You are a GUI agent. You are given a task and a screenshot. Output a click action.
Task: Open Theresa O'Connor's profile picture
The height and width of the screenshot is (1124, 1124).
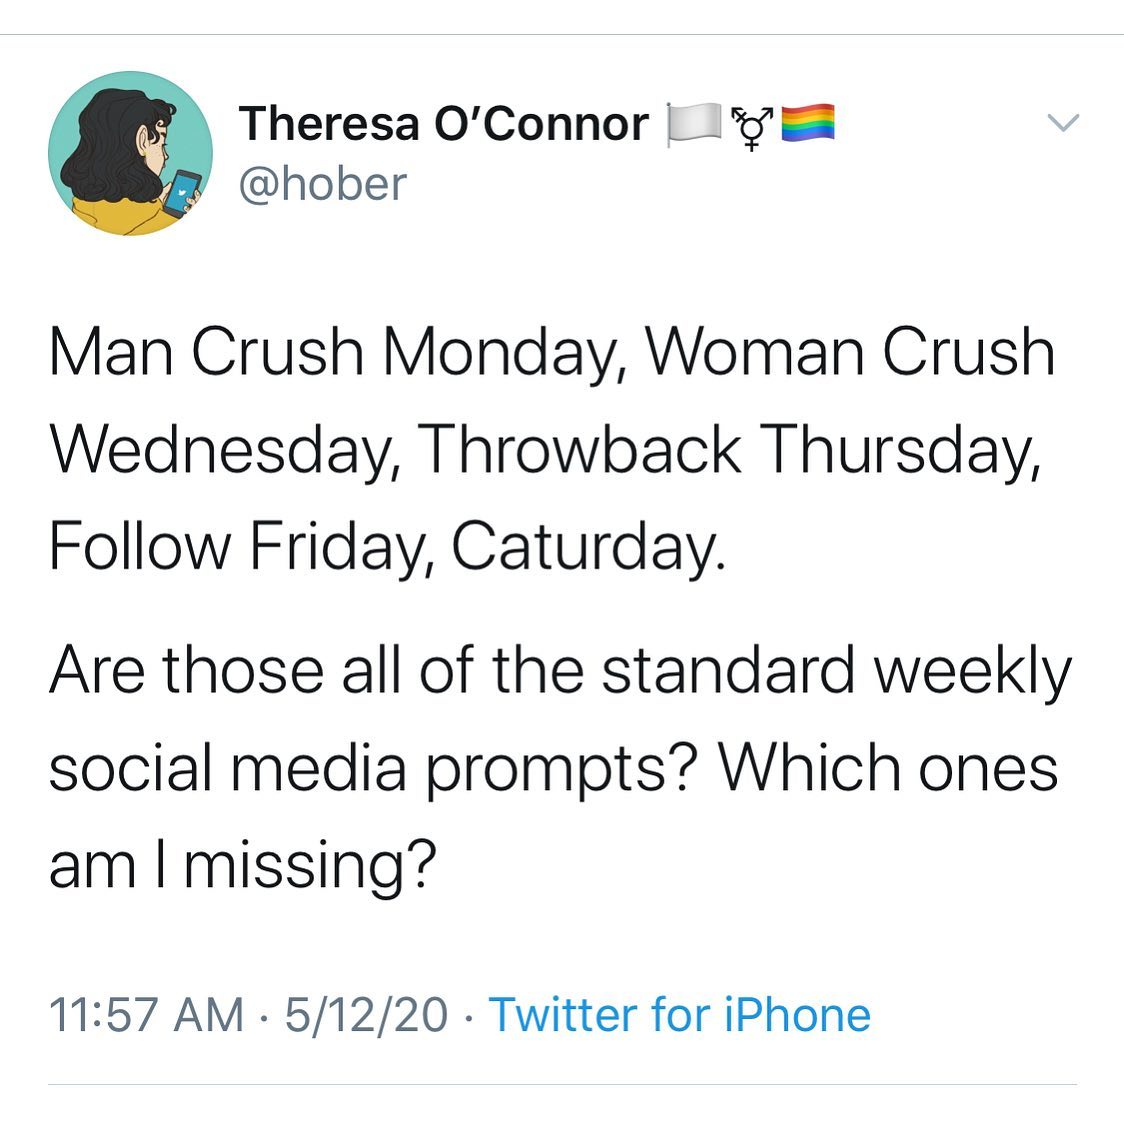(x=130, y=153)
